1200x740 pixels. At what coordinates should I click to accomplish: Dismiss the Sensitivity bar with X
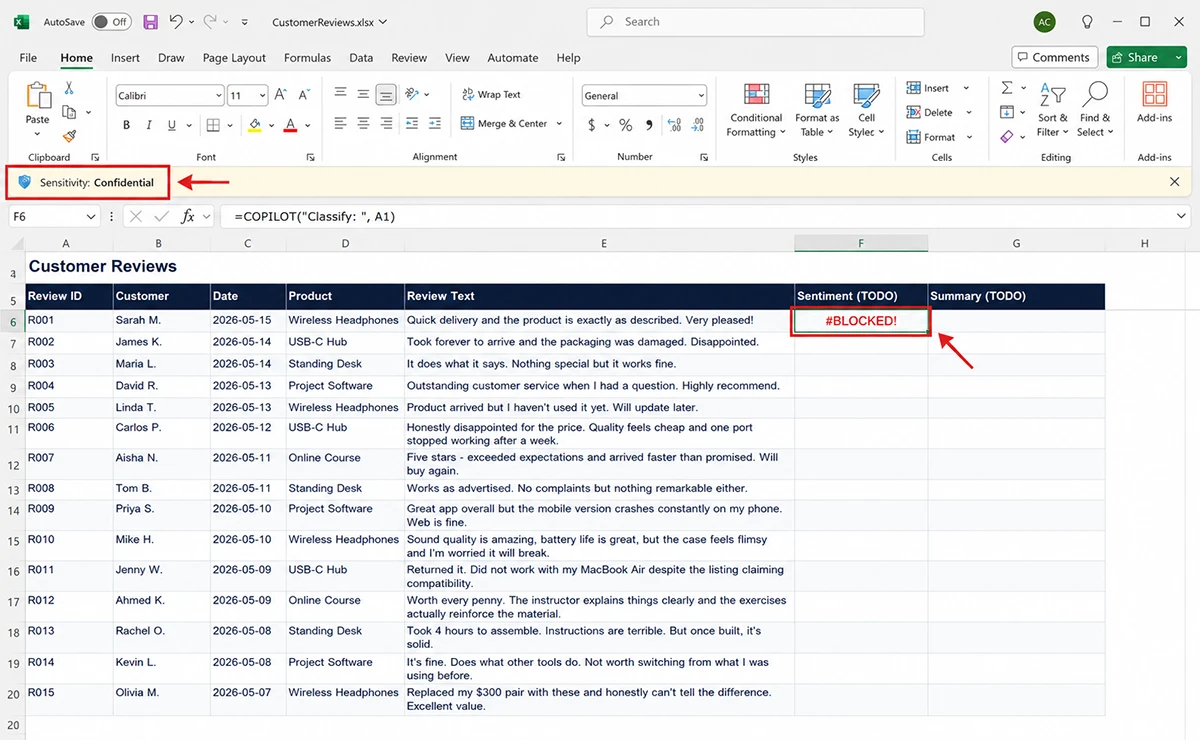point(1174,182)
